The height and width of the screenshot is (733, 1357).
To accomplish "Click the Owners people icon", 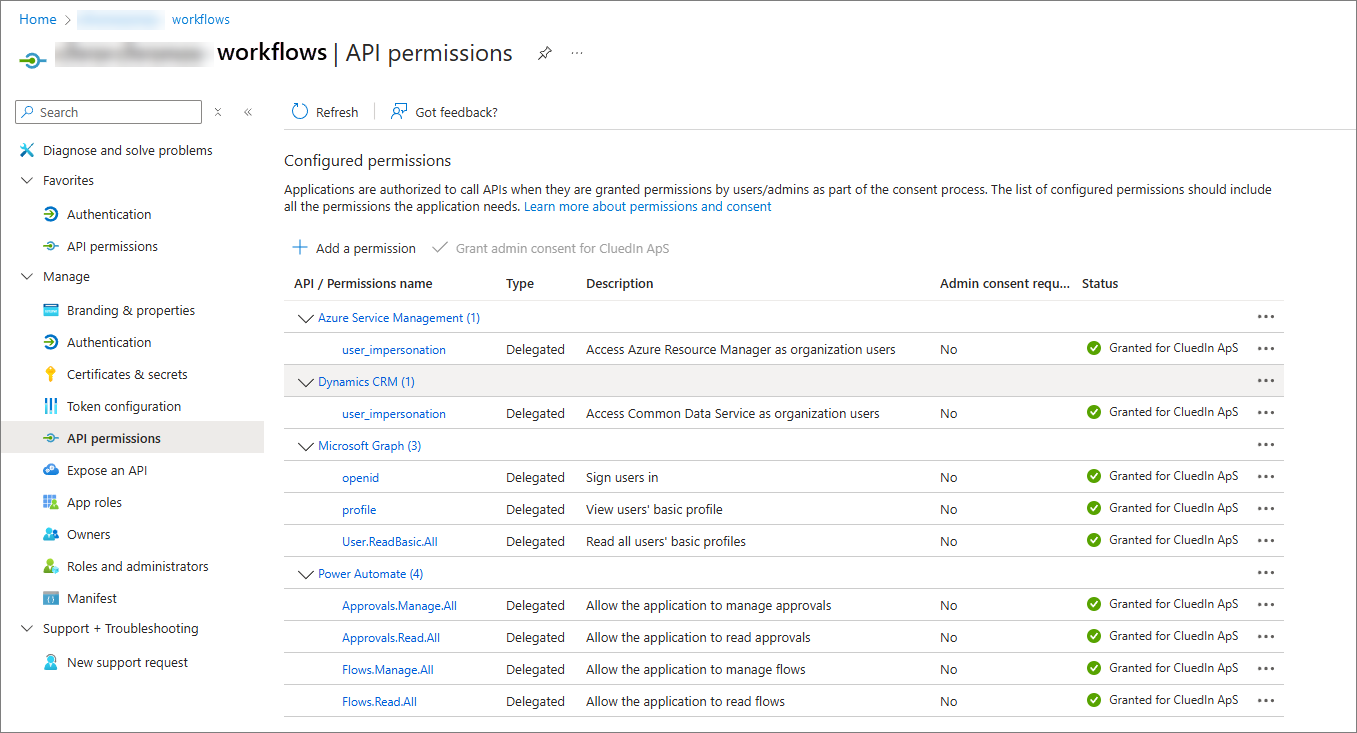I will pyautogui.click(x=51, y=534).
